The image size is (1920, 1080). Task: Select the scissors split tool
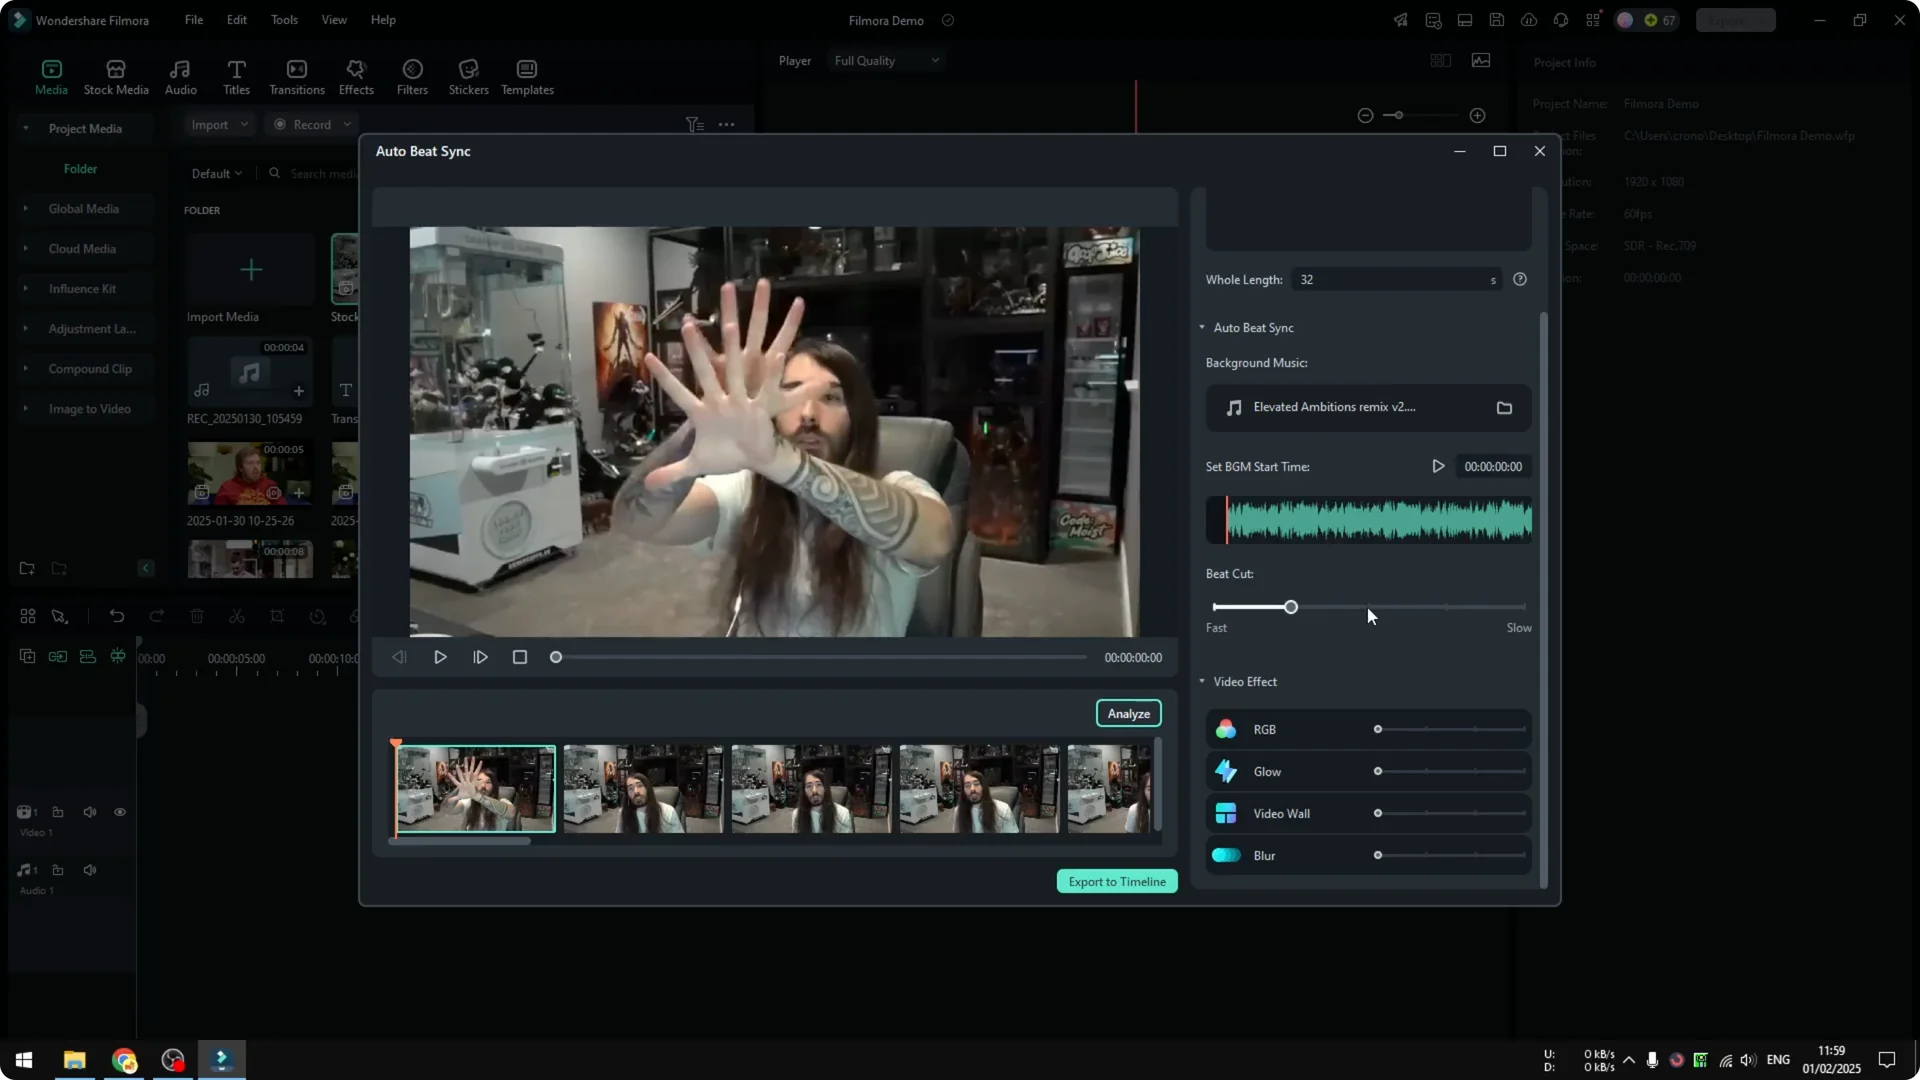[x=237, y=616]
